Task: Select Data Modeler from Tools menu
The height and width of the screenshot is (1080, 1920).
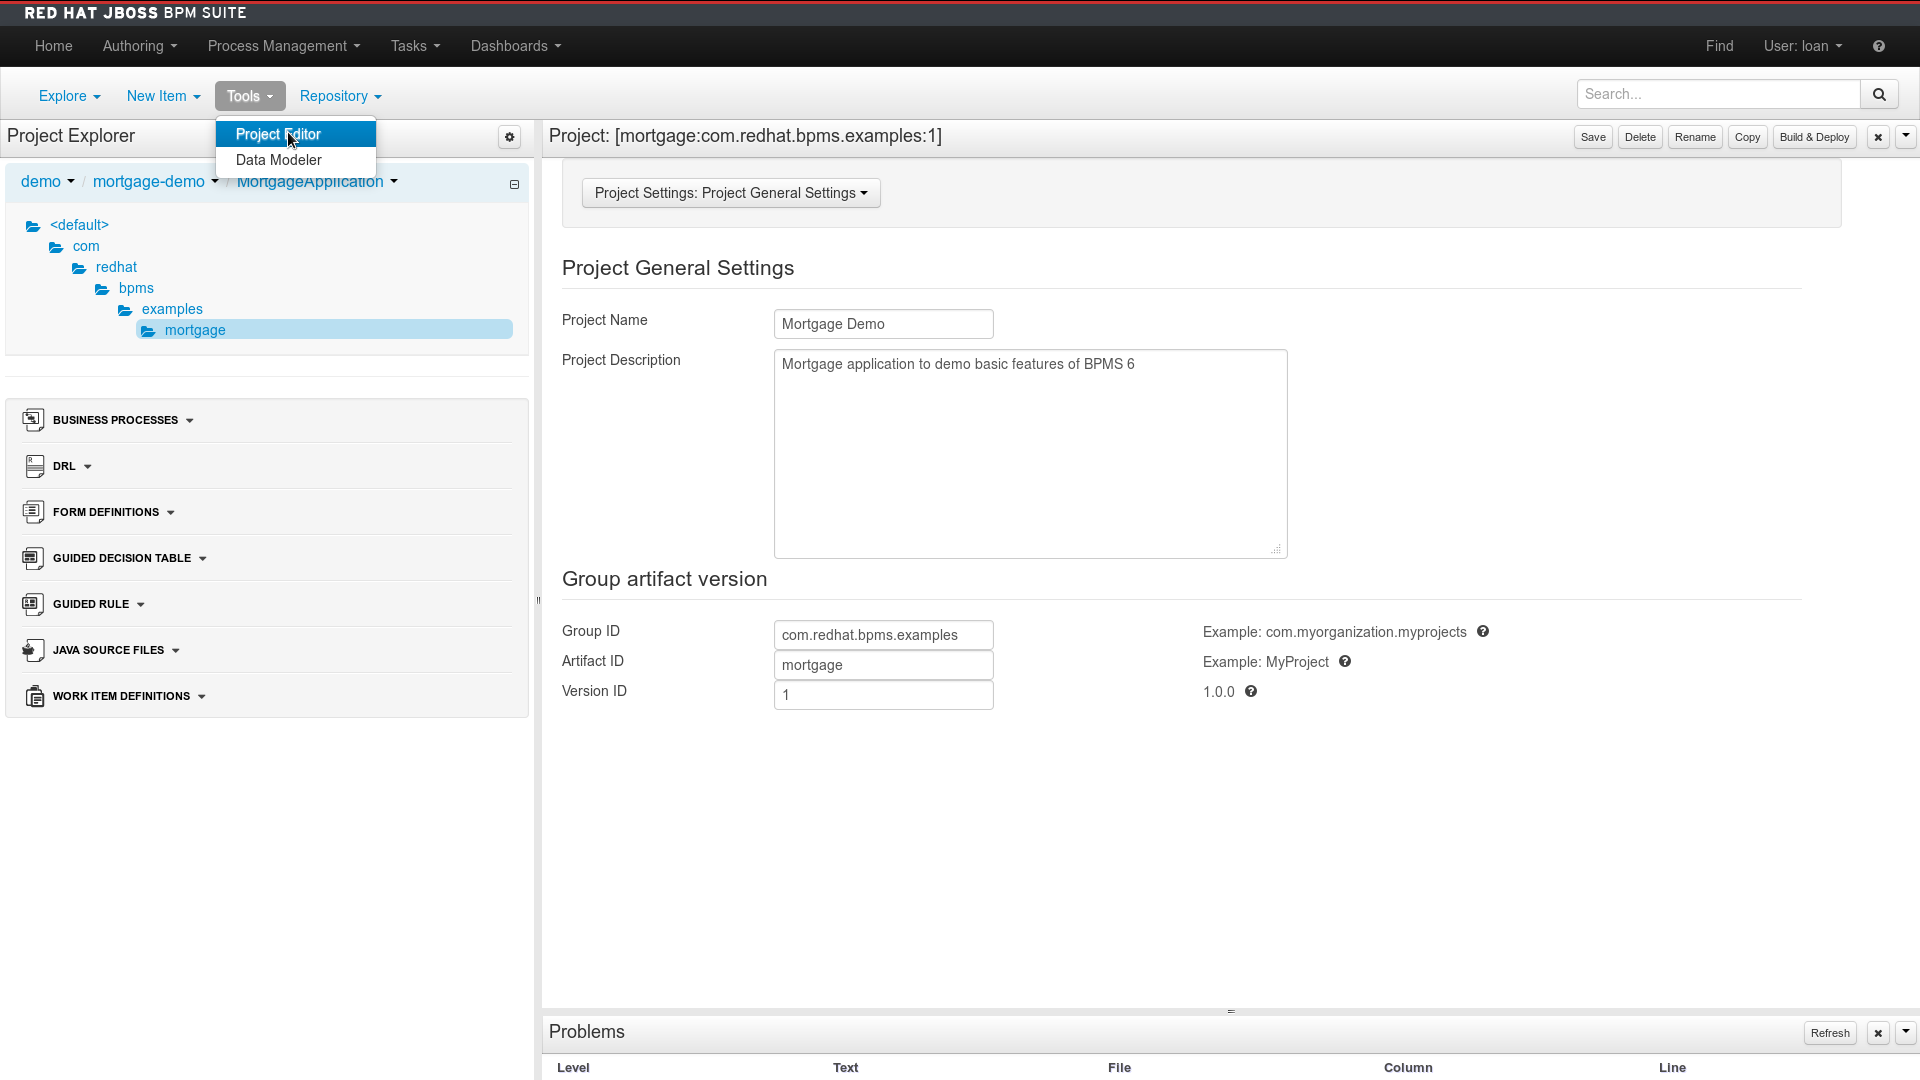Action: (279, 160)
